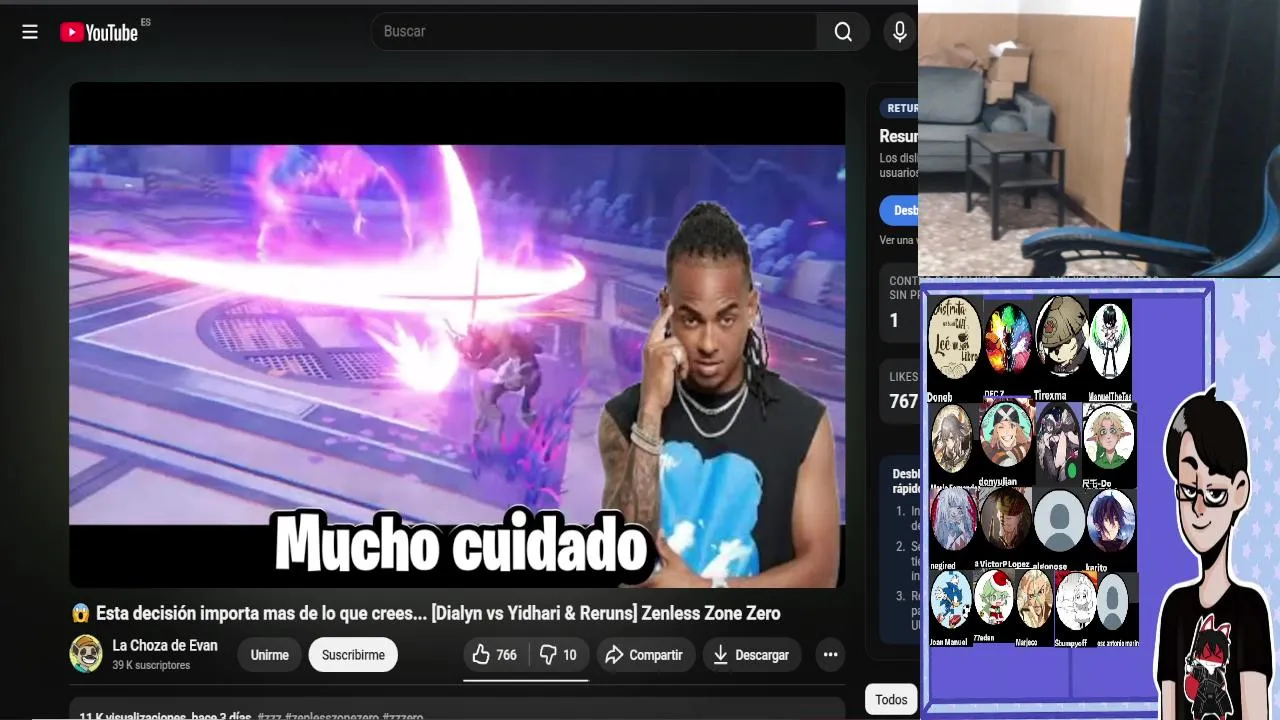
Task: Click Stumpyoff sketch-style avatar
Action: (x=1076, y=600)
